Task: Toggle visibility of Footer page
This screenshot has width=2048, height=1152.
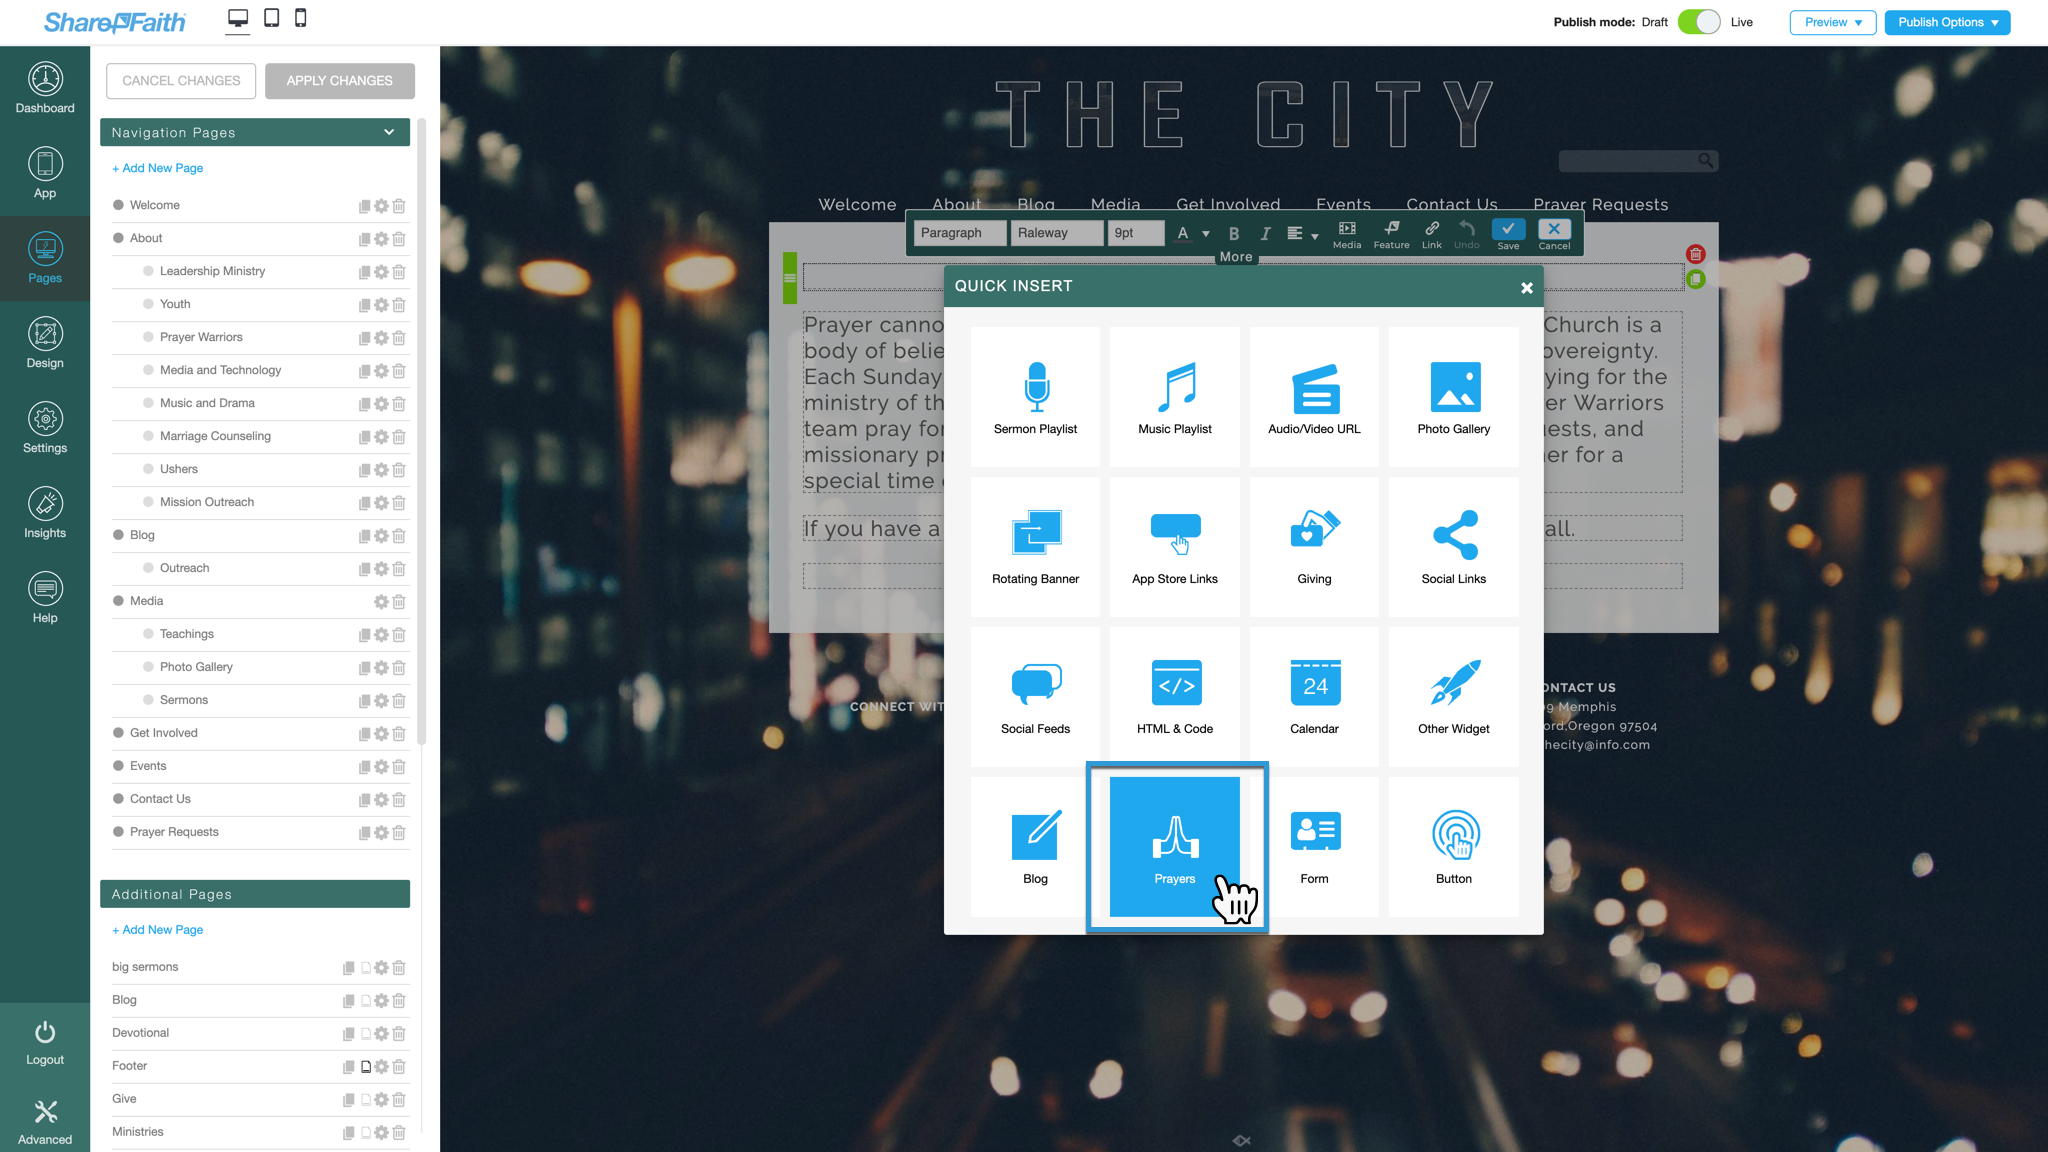Action: point(366,1067)
